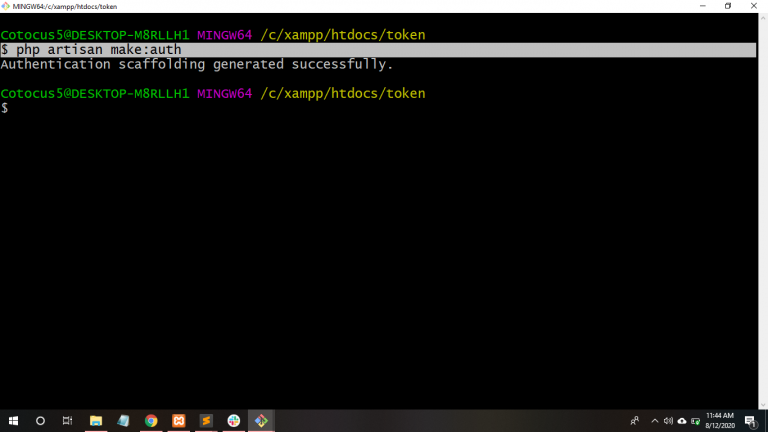The height and width of the screenshot is (432, 768).
Task: Open the Action Center notifications icon
Action: (751, 421)
